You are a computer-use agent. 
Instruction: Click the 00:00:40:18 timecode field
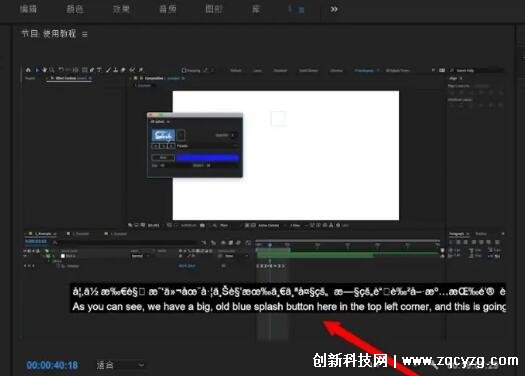tap(52, 365)
